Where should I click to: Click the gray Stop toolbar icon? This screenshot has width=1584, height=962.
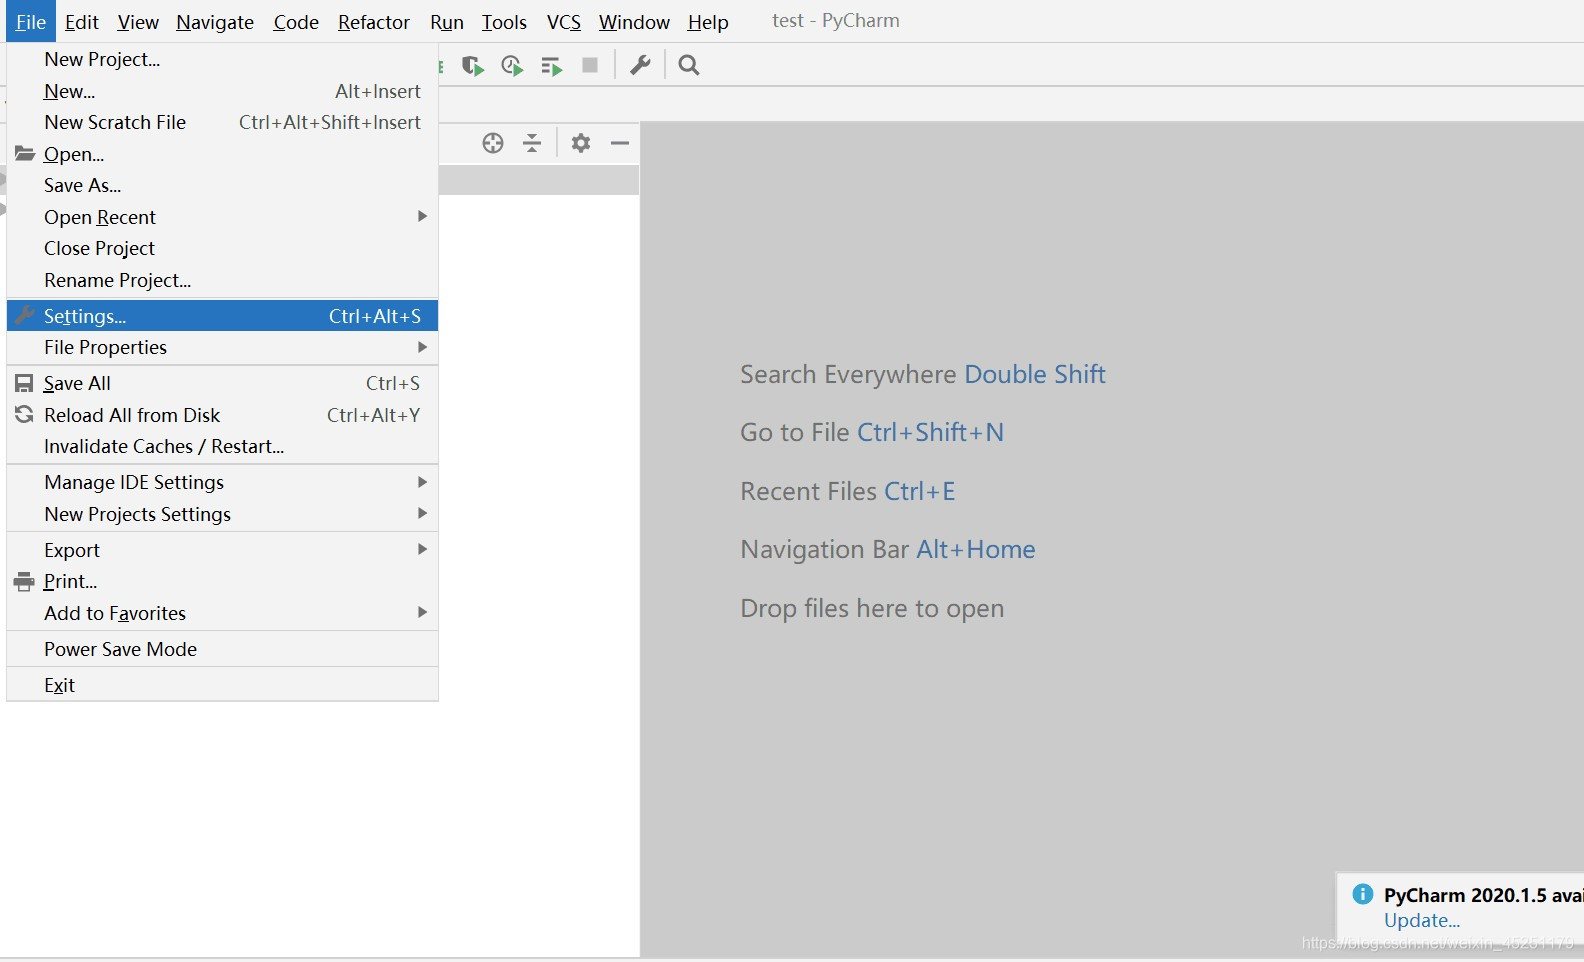tap(590, 65)
